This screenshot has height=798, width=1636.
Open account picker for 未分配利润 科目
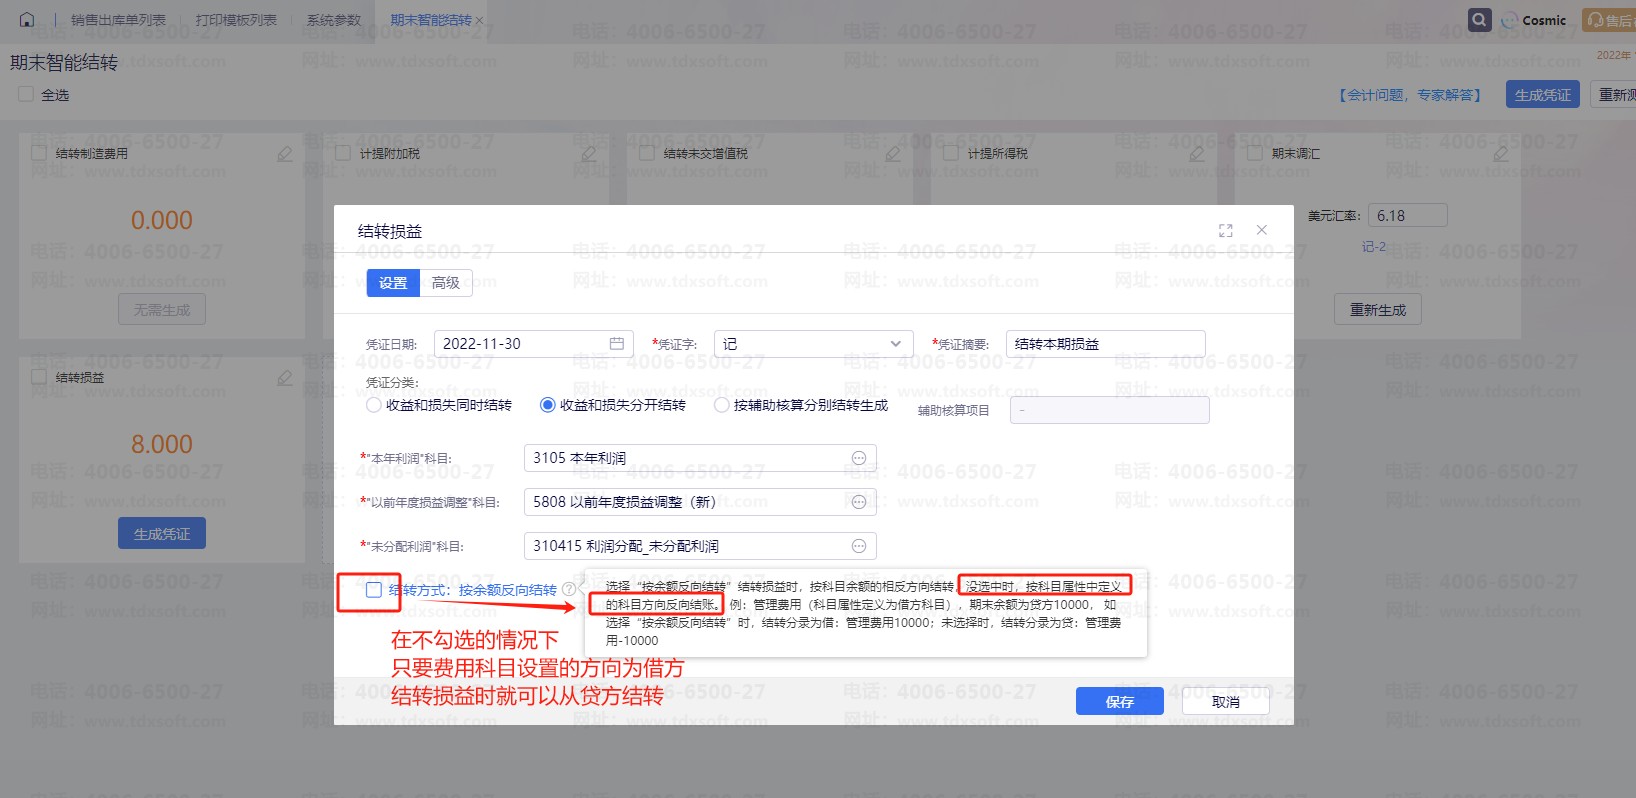pyautogui.click(x=858, y=546)
